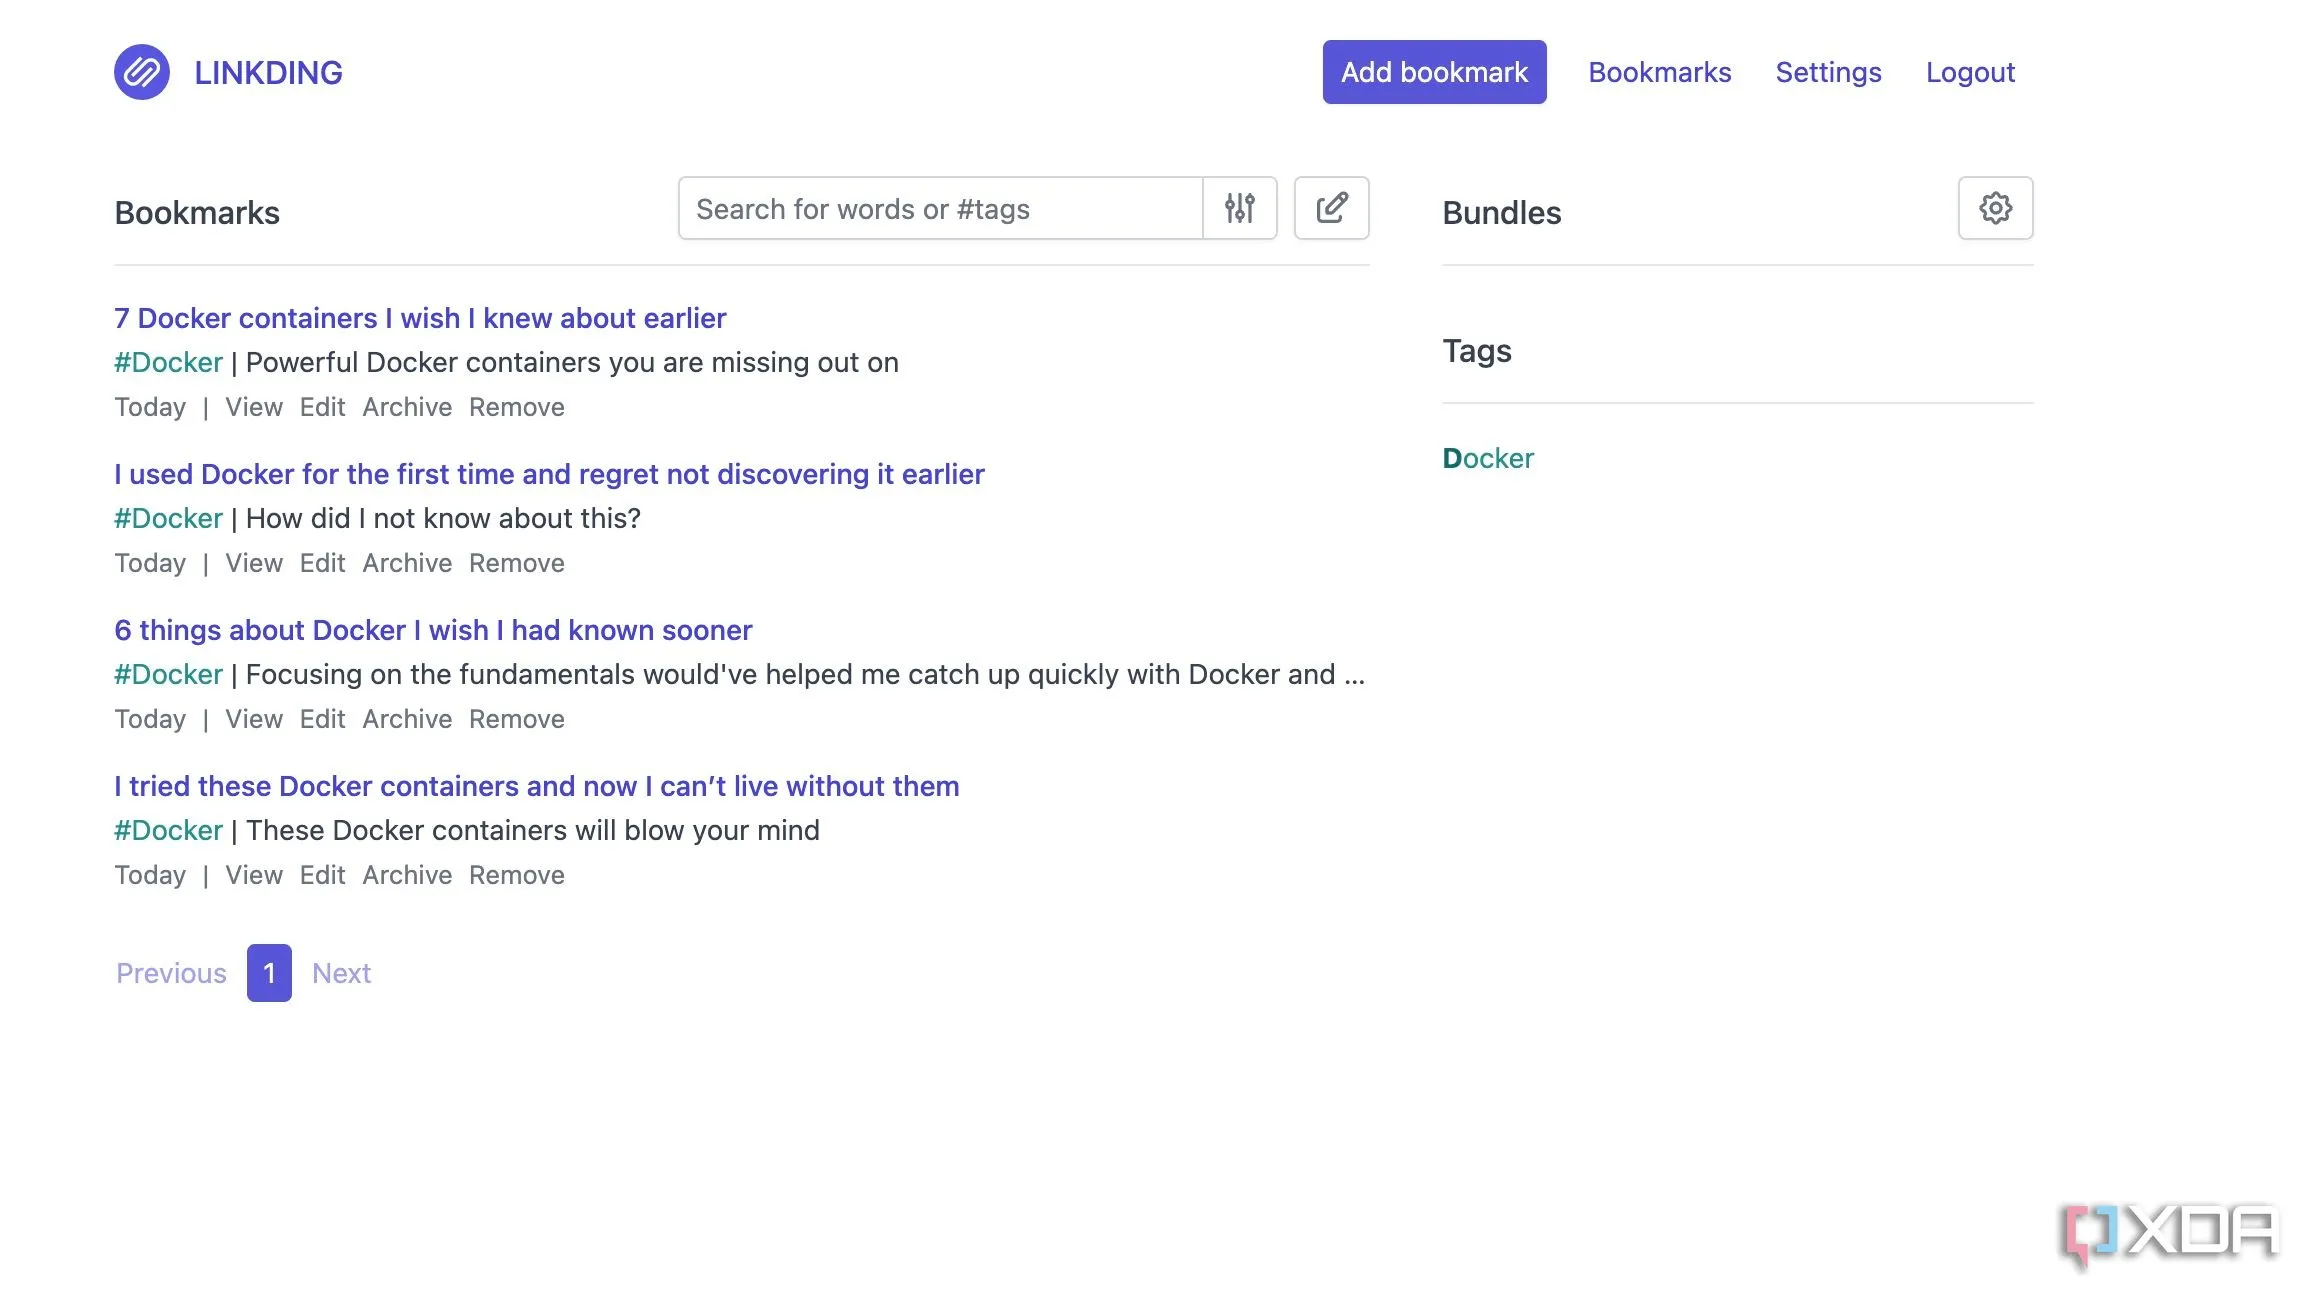Click the Add bookmark button
2314x1306 pixels.
pos(1433,72)
